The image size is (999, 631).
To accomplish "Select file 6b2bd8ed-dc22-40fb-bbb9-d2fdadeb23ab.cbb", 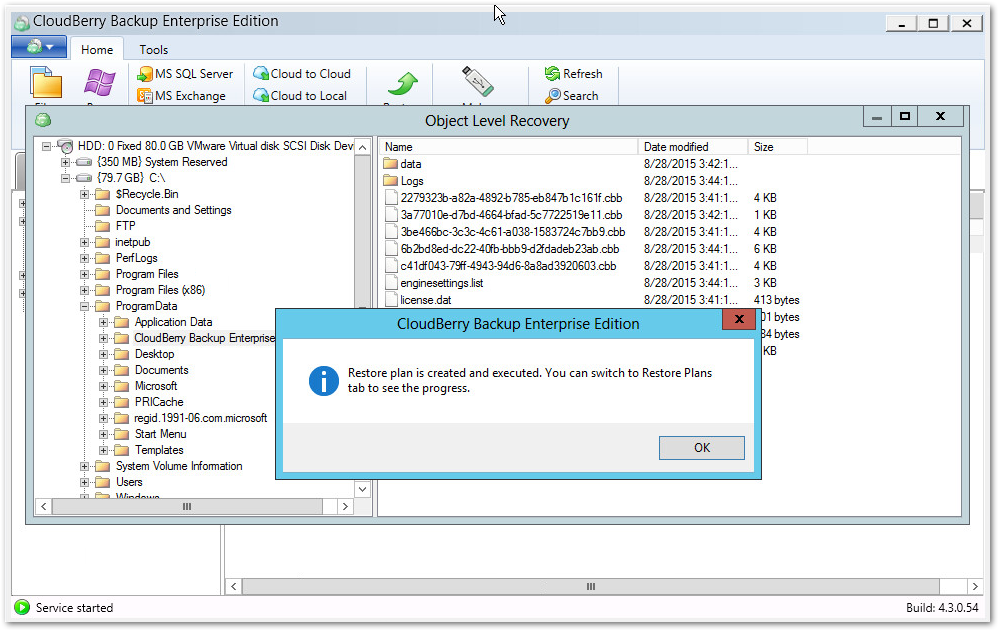I will (510, 249).
